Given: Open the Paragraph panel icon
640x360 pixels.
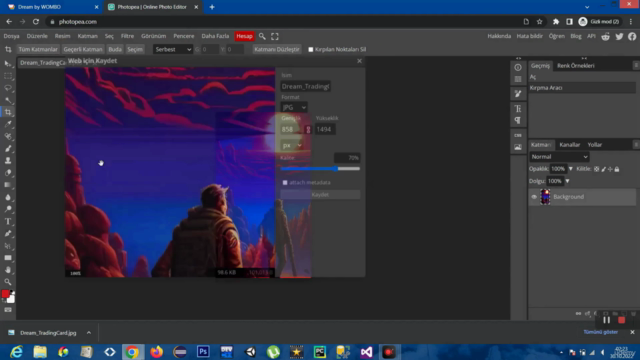Looking at the screenshot, I should pos(518,120).
